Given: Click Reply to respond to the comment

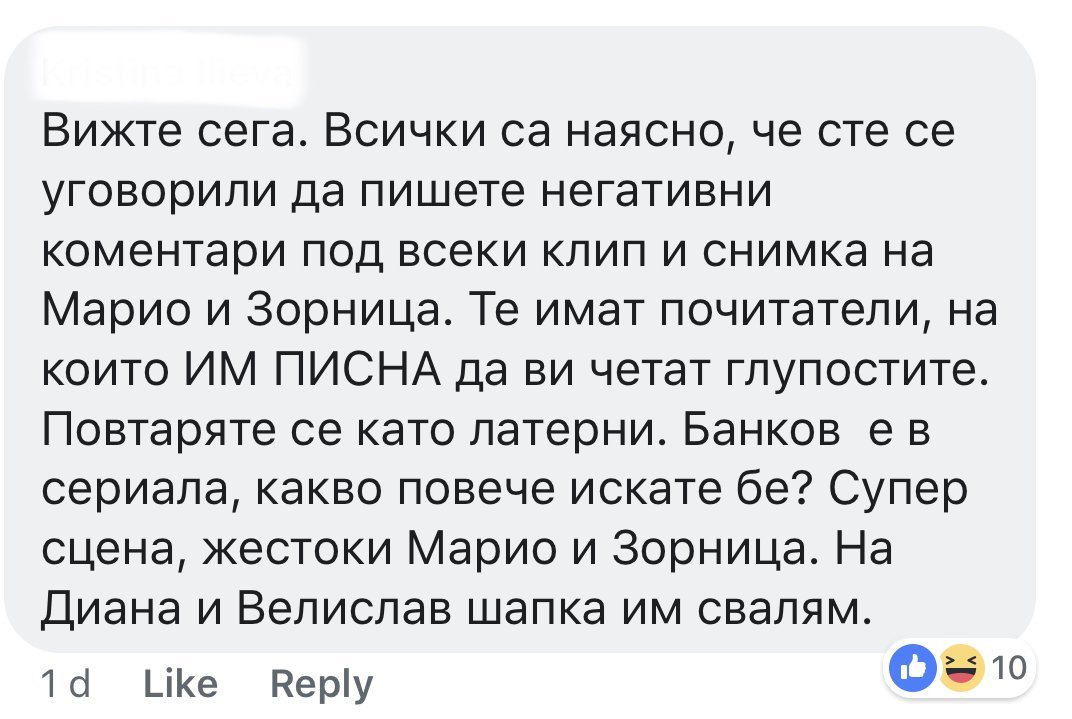Looking at the screenshot, I should (322, 684).
